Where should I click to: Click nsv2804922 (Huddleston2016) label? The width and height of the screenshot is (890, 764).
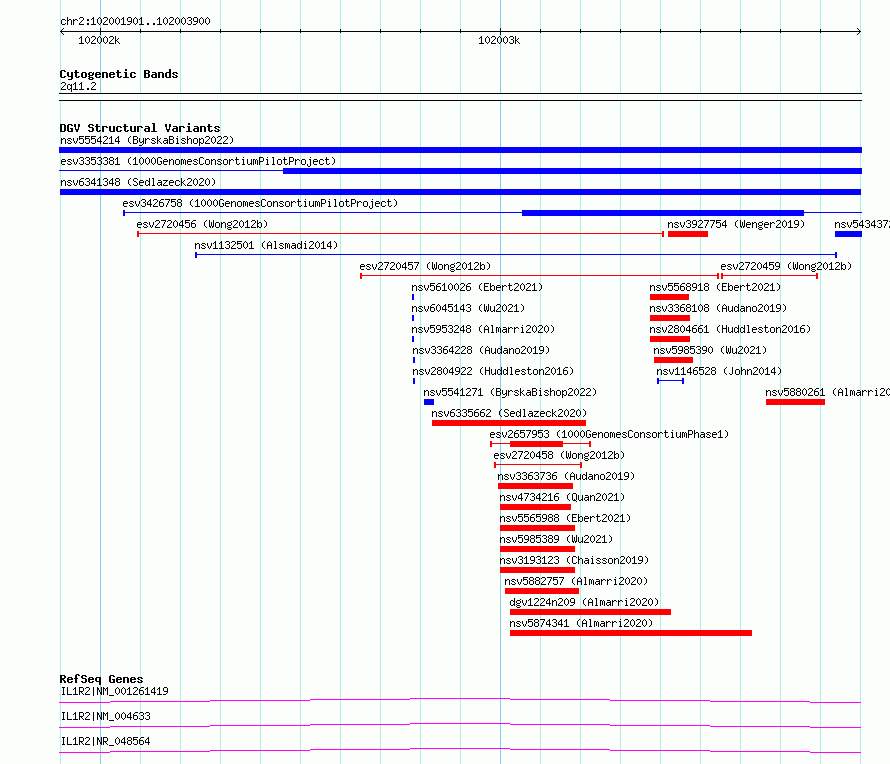[493, 371]
